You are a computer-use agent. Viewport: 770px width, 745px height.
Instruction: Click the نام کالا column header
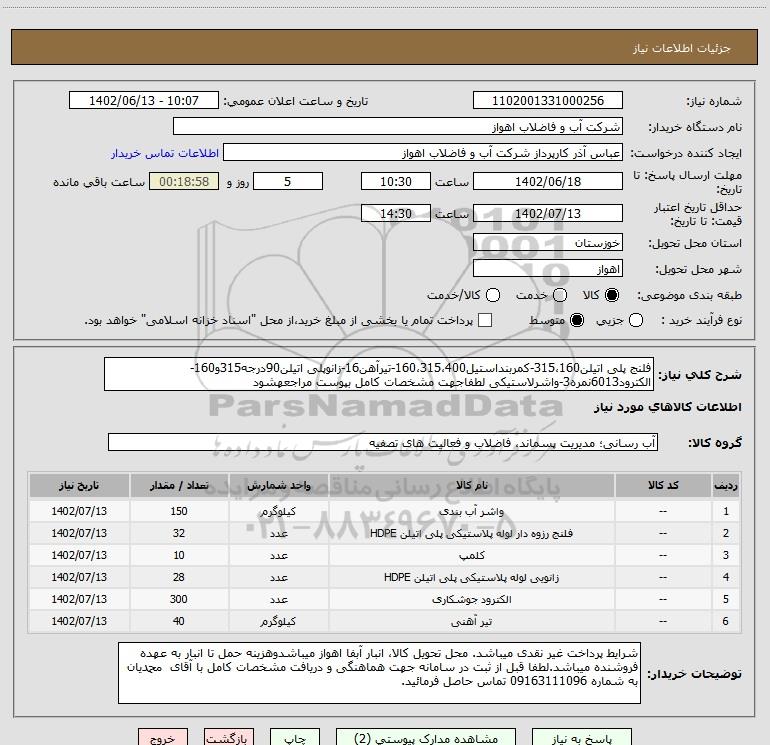click(471, 485)
